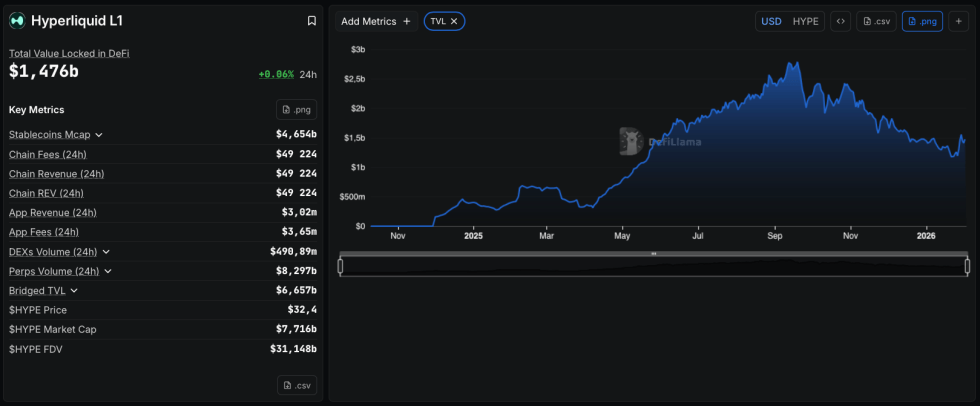Open the embed code icon button
The width and height of the screenshot is (980, 406).
840,21
